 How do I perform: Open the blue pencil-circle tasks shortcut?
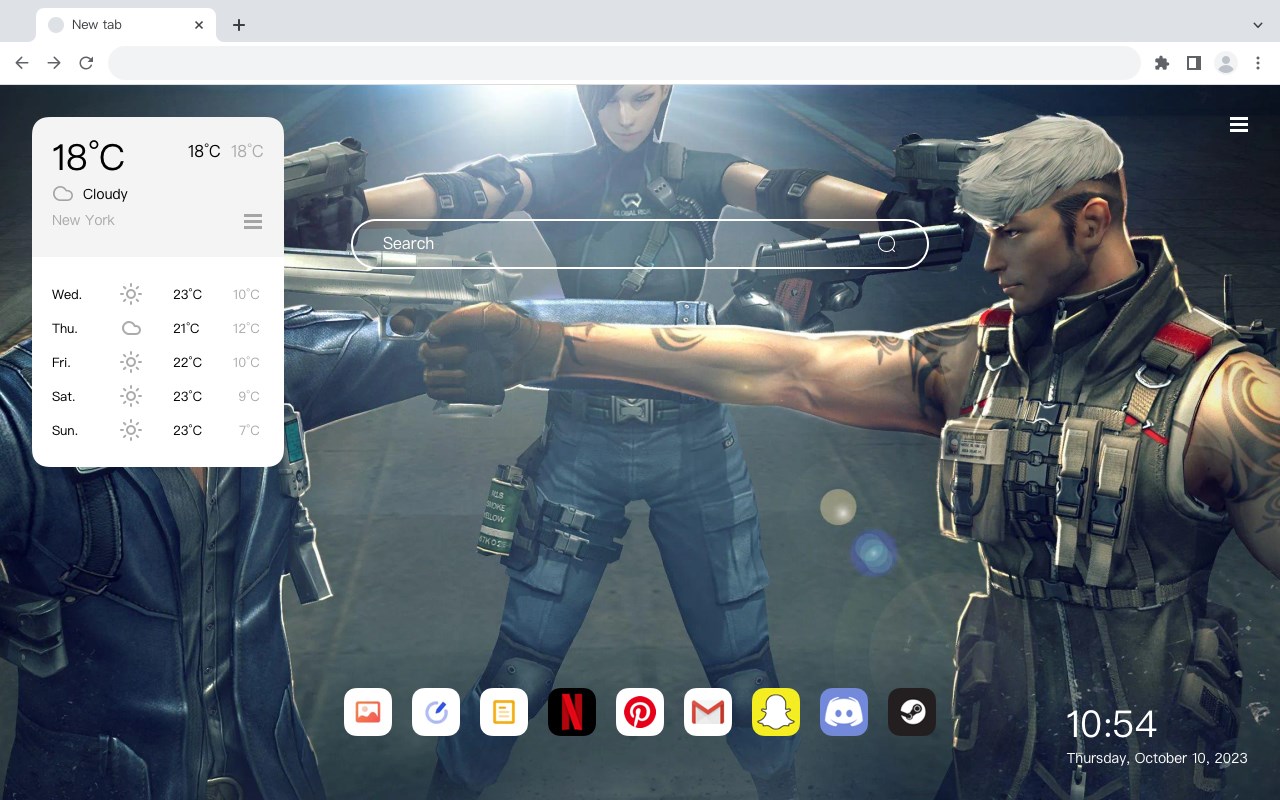pos(436,712)
